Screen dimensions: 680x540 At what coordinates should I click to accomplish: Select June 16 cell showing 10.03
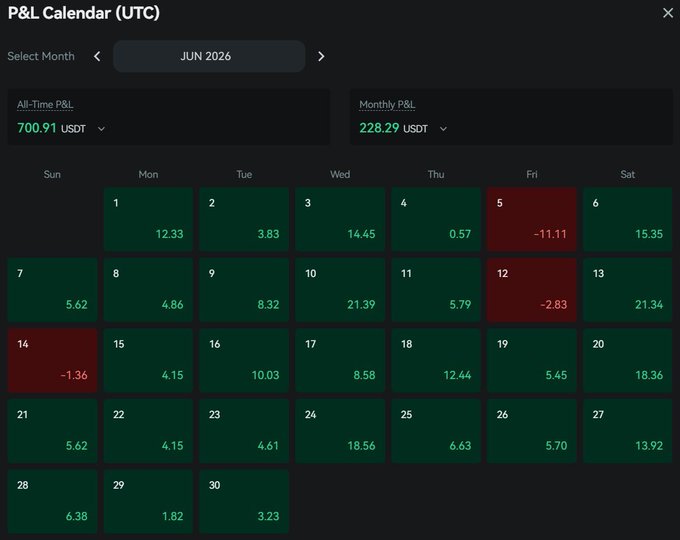[244, 360]
